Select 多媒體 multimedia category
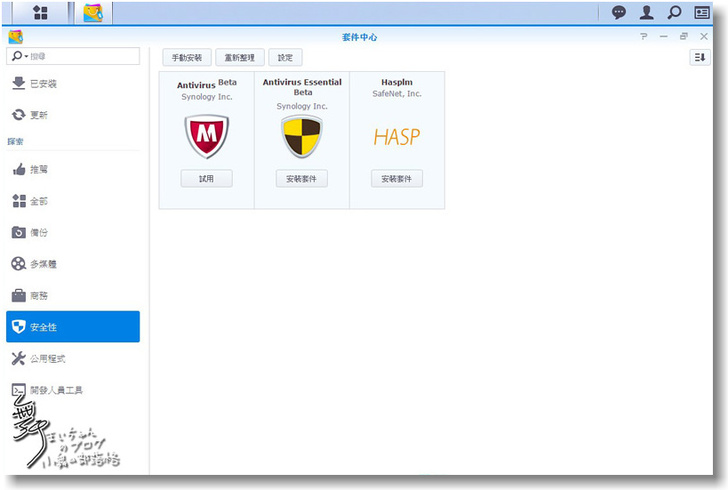The width and height of the screenshot is (728, 490). pos(73,264)
